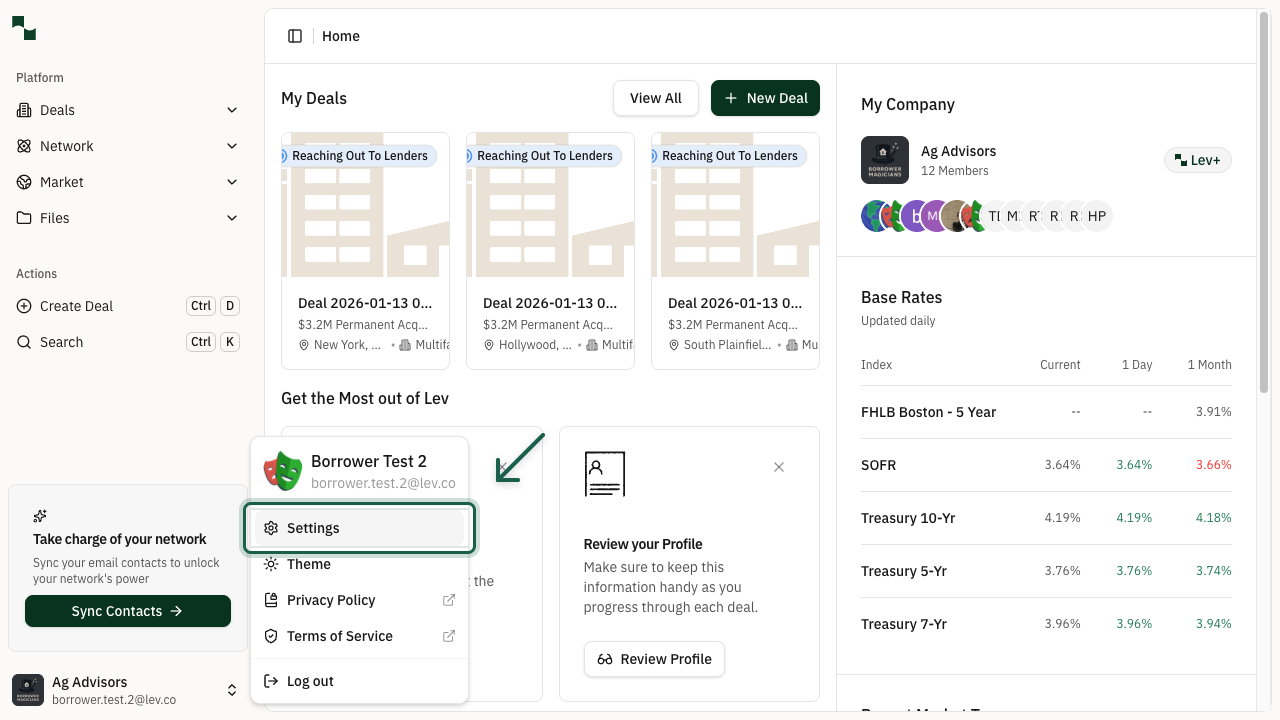Open Files via the folder icon
Image resolution: width=1280 pixels, height=720 pixels.
[23, 218]
